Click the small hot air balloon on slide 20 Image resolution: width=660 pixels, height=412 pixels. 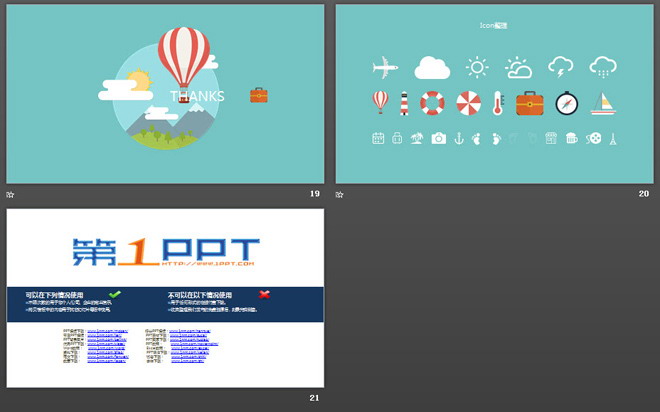(380, 102)
